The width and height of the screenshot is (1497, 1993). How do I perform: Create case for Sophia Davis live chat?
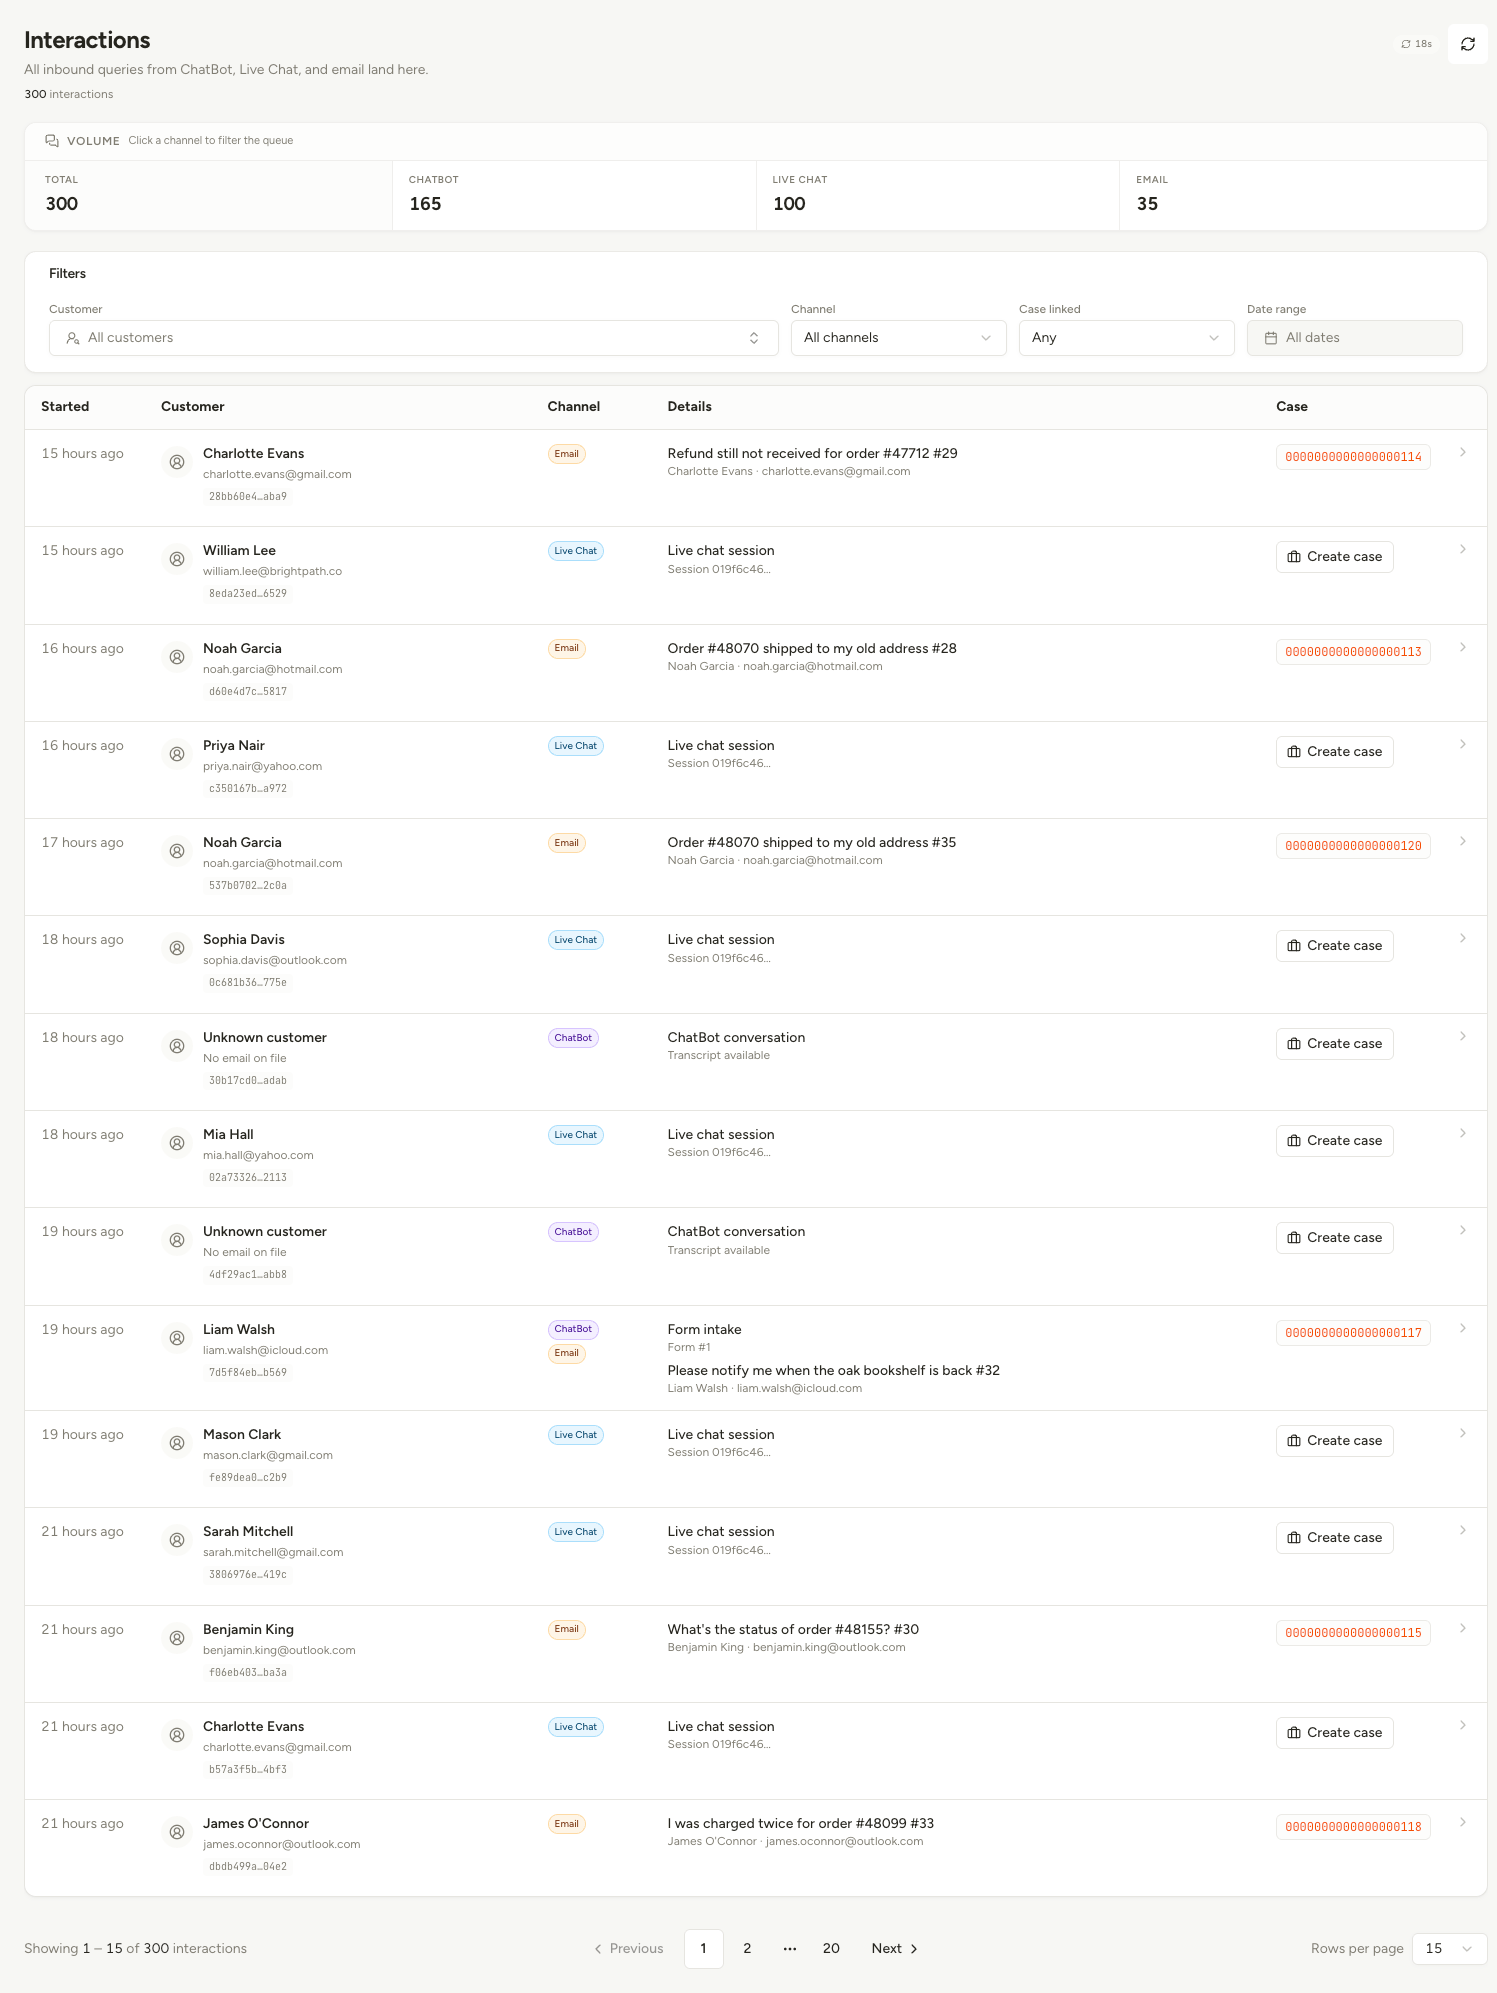(1334, 946)
